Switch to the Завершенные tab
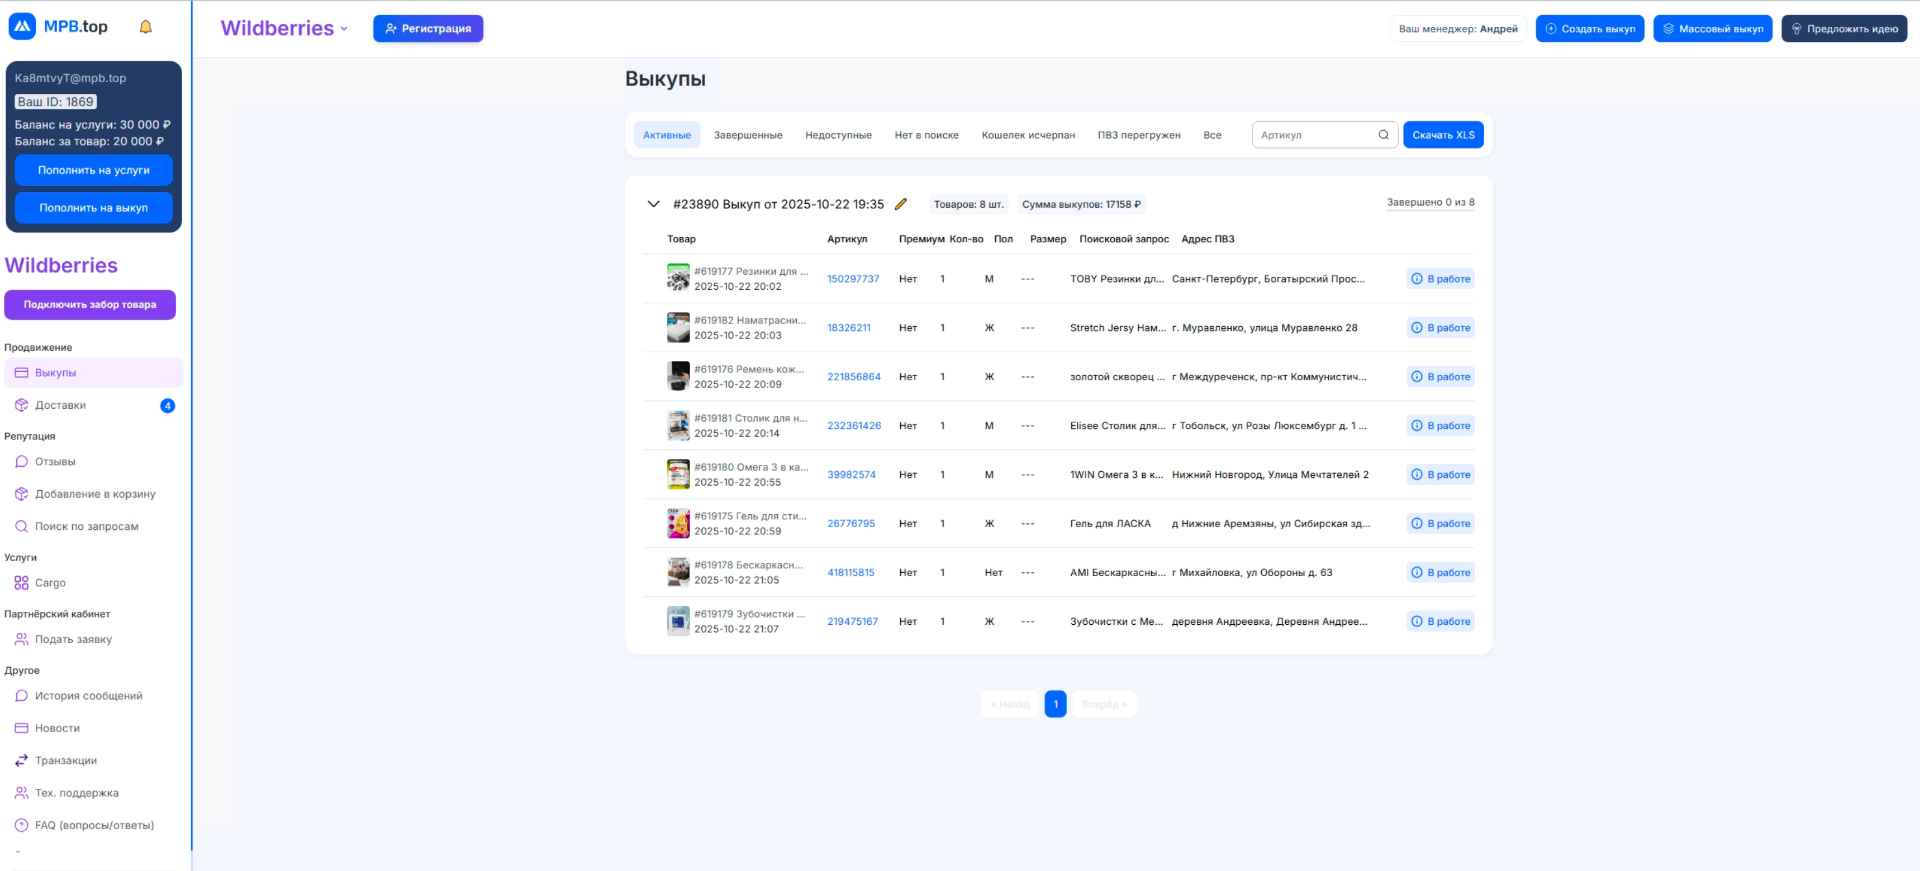 pyautogui.click(x=748, y=135)
